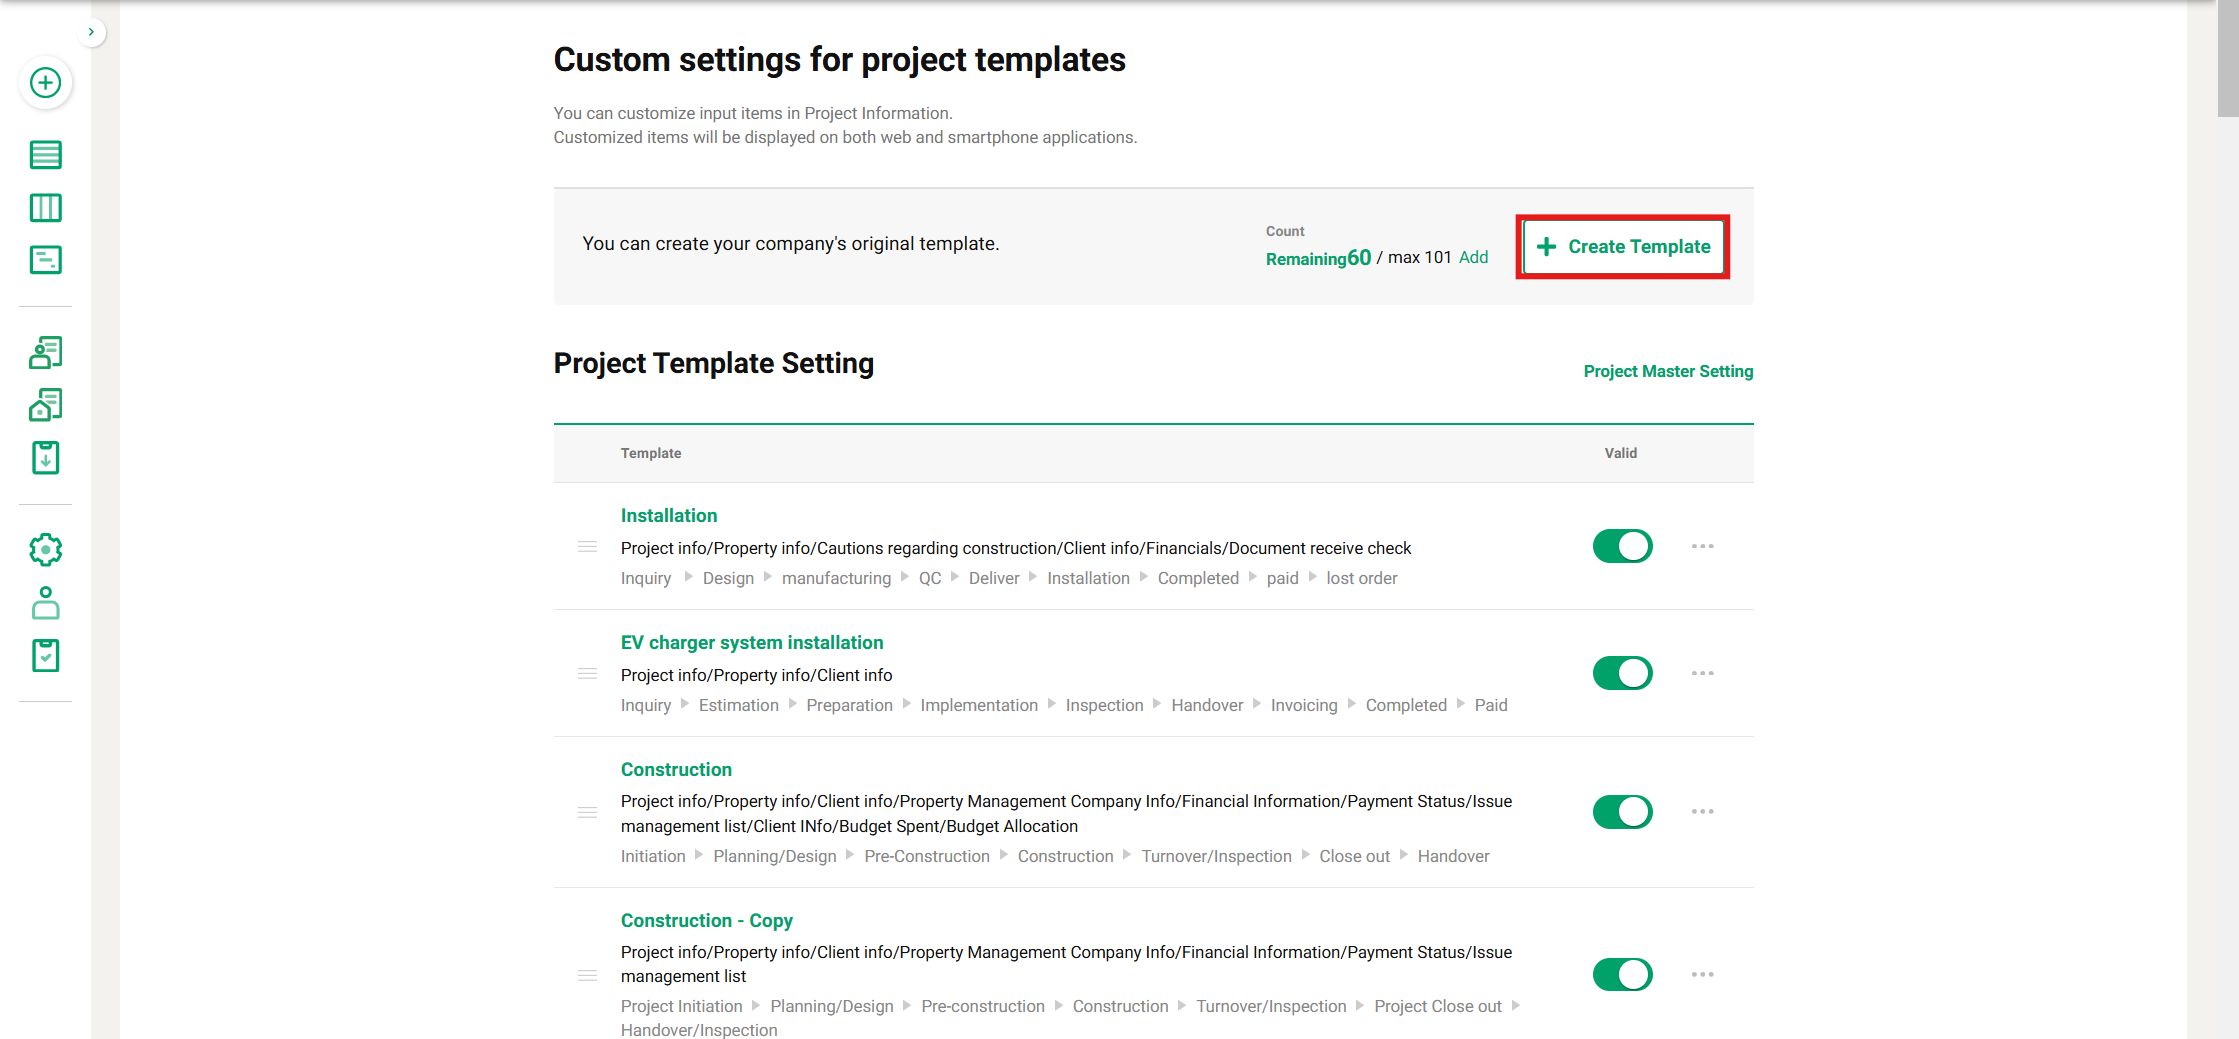Screen dimensions: 2239x1039
Task: Expand the sidebar with chevron arrow
Action: click(x=91, y=32)
